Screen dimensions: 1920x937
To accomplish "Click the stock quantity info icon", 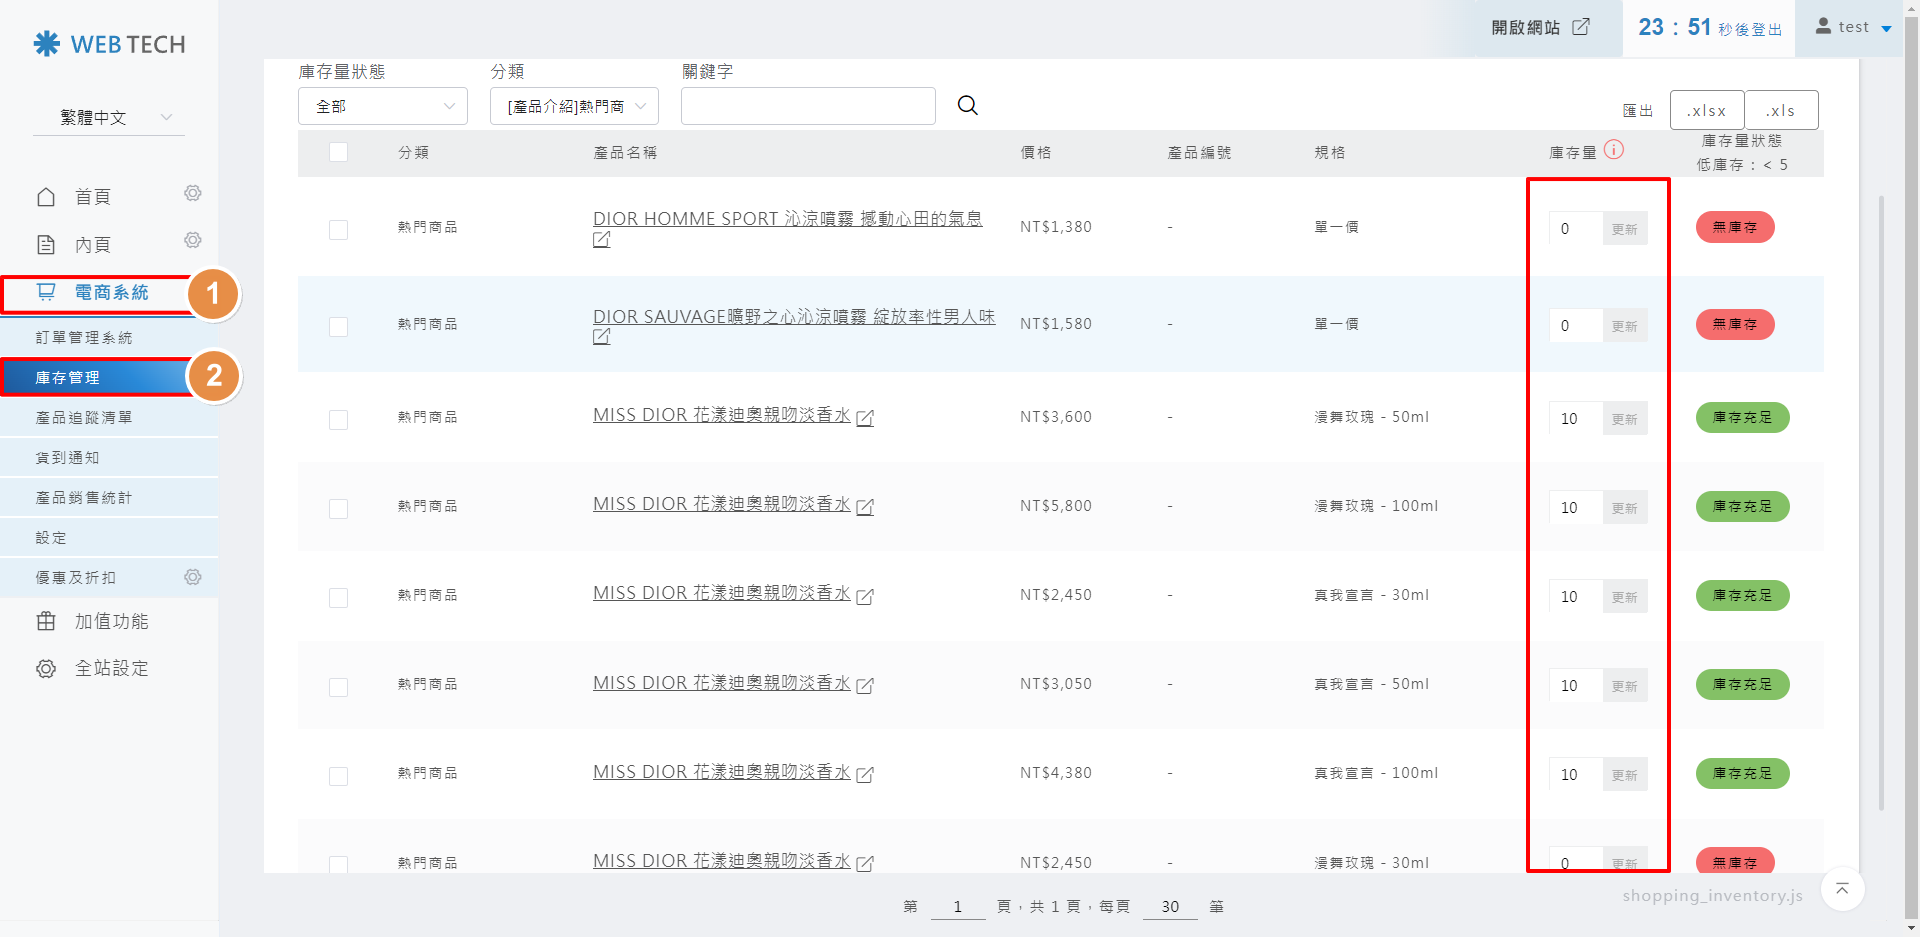I will tap(1614, 150).
